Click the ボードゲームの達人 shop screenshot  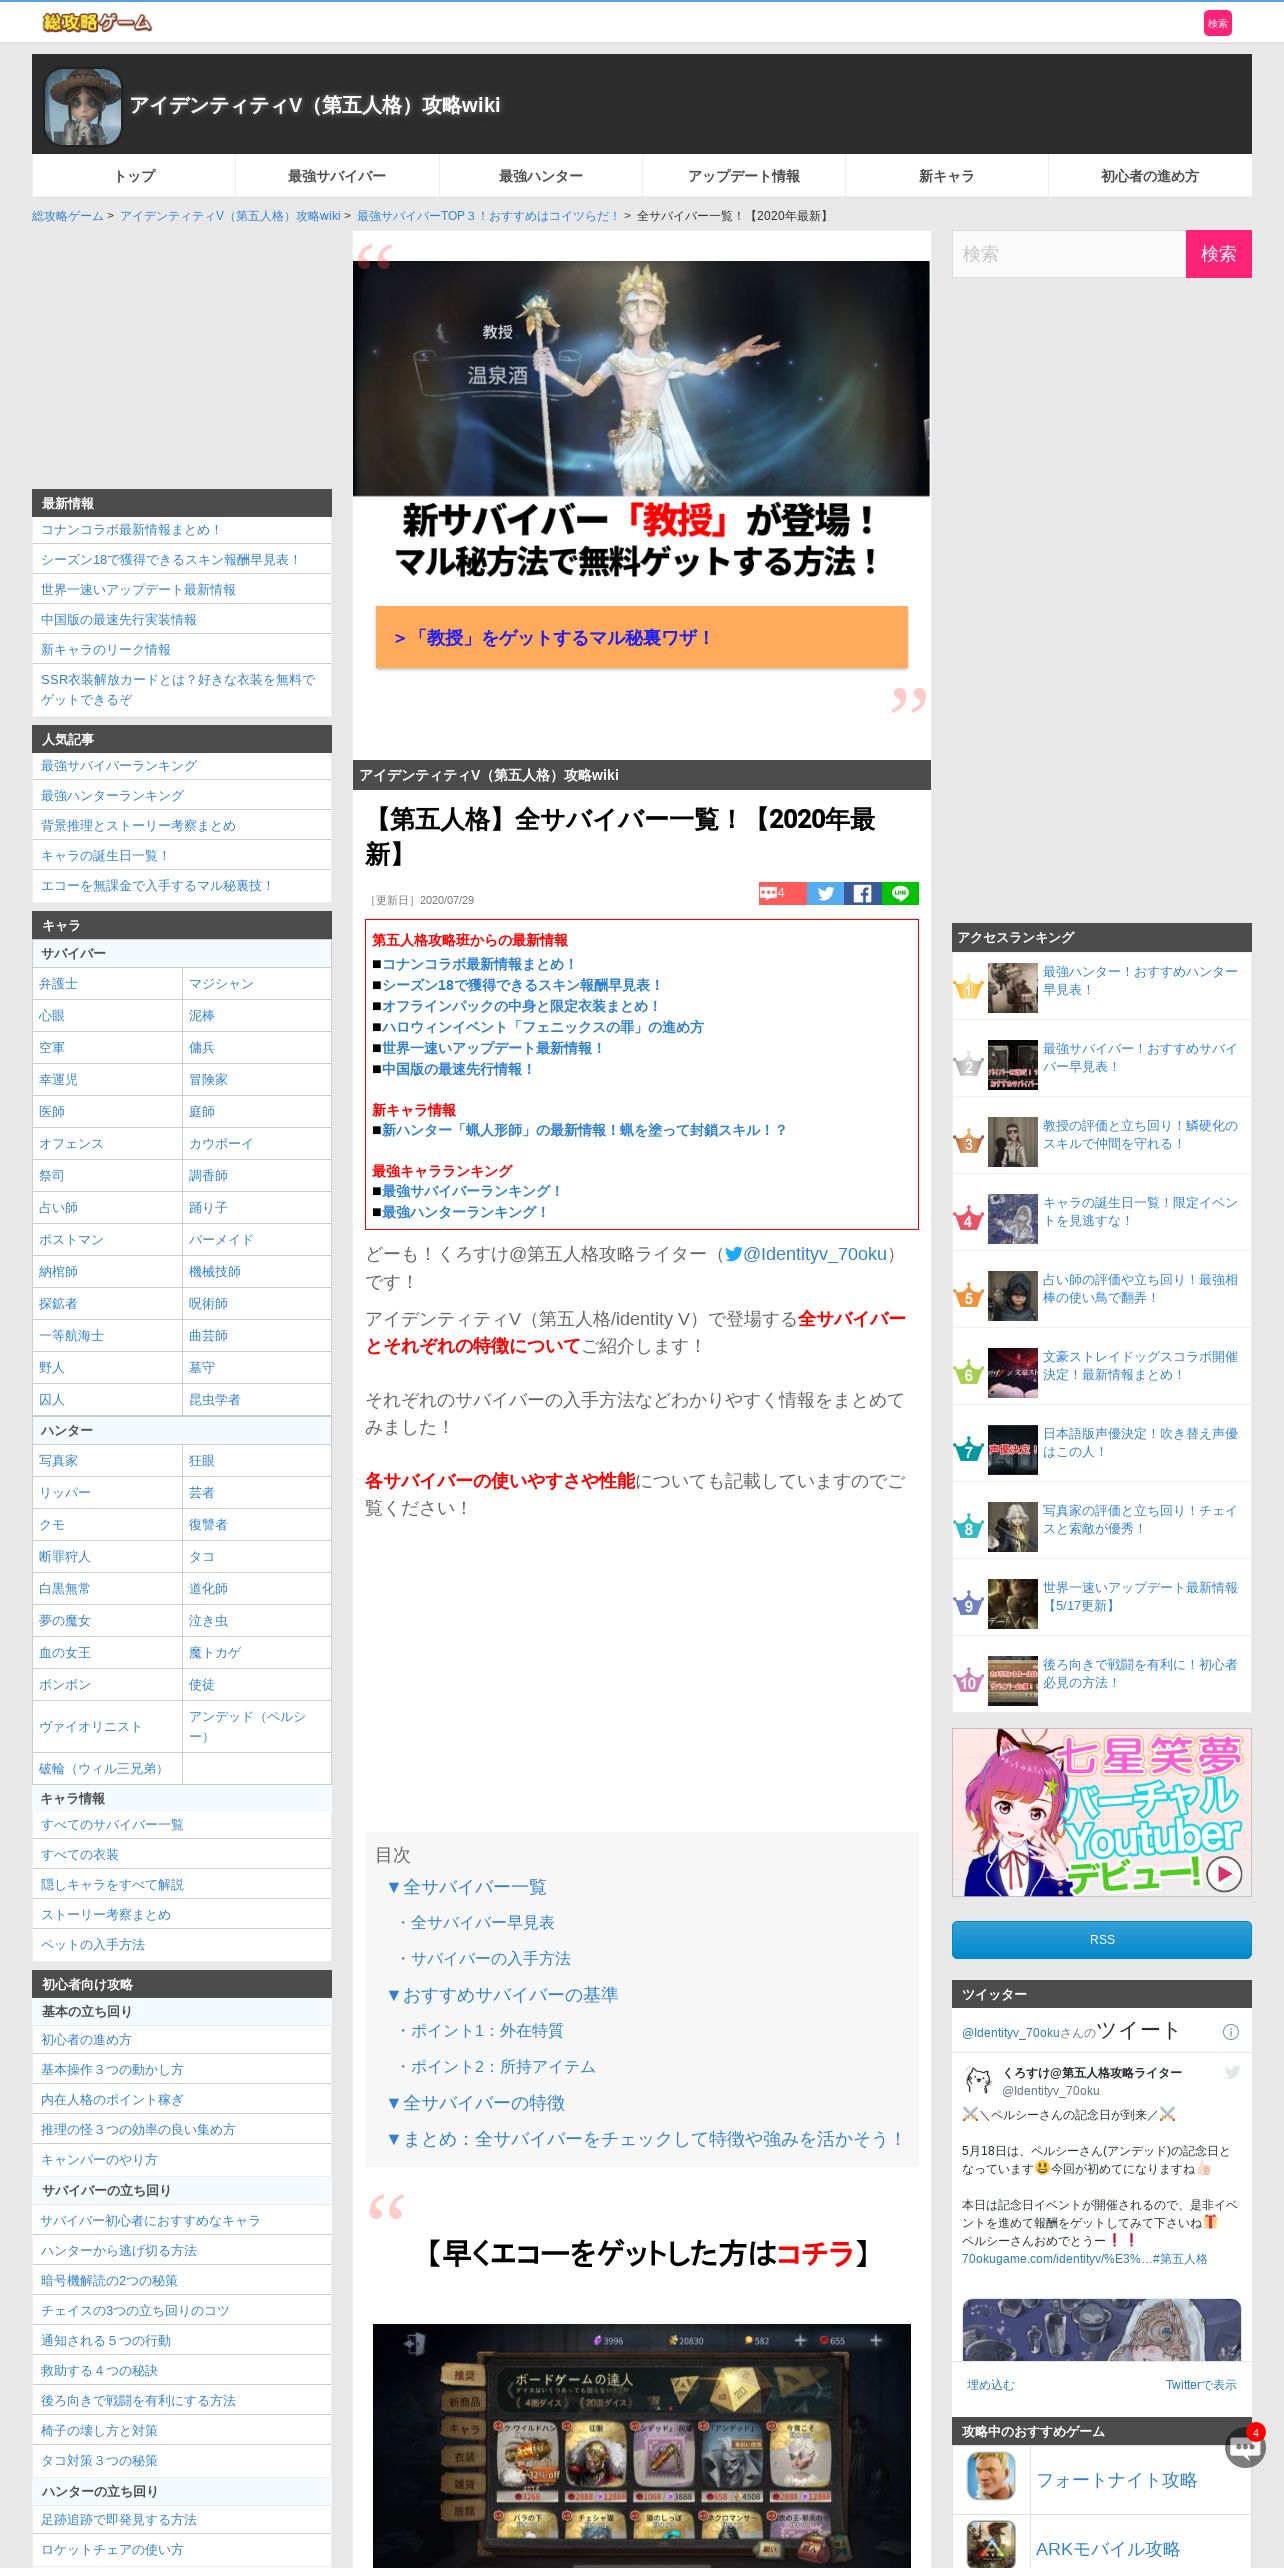[642, 2445]
